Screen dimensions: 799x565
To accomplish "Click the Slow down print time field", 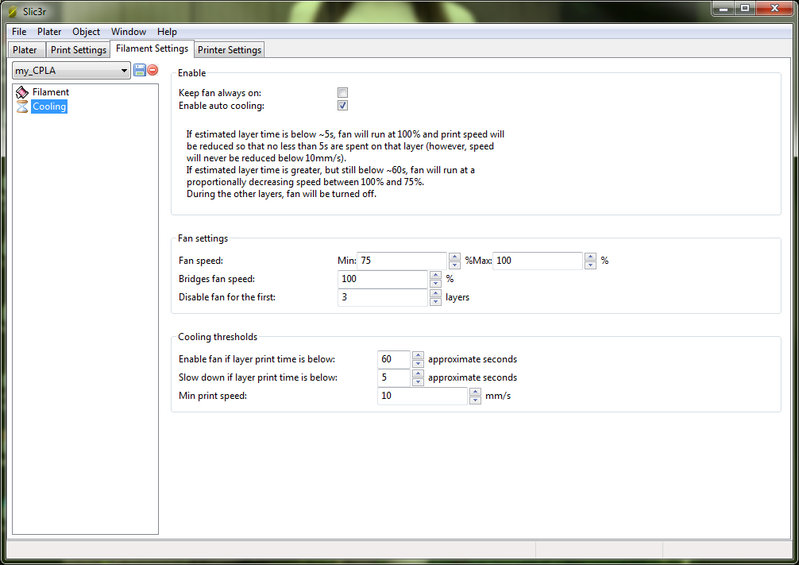I will click(x=394, y=378).
